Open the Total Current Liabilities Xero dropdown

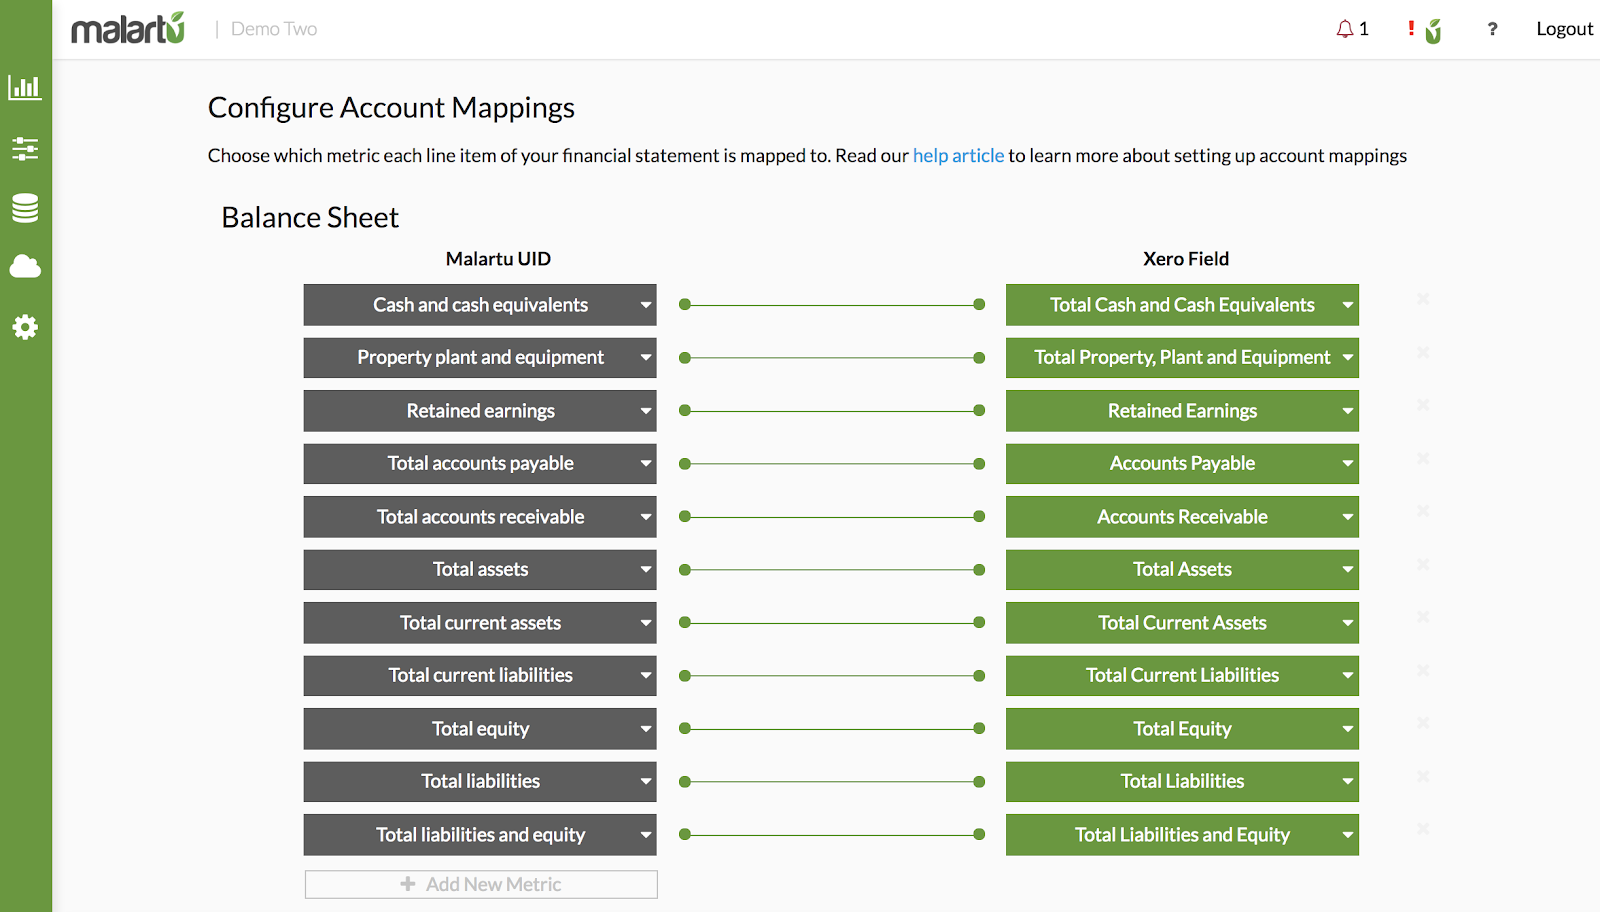(x=1182, y=676)
